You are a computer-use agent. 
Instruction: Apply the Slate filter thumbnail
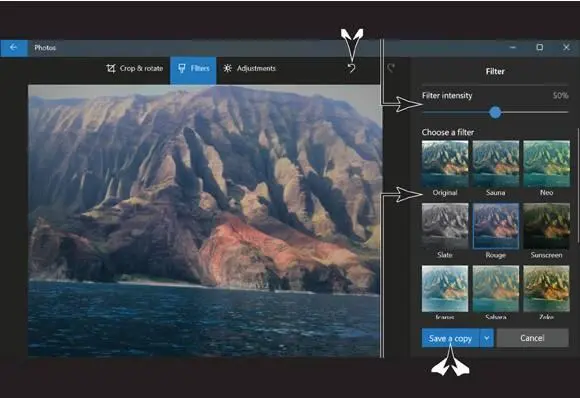click(x=445, y=226)
